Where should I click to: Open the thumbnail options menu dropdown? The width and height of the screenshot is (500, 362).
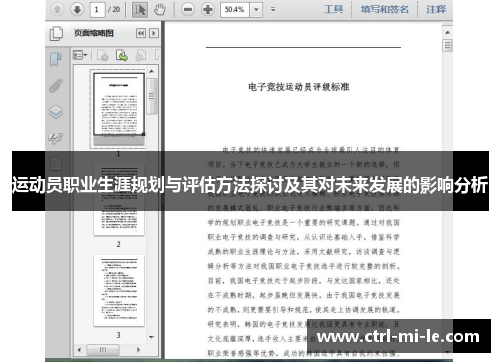click(80, 55)
